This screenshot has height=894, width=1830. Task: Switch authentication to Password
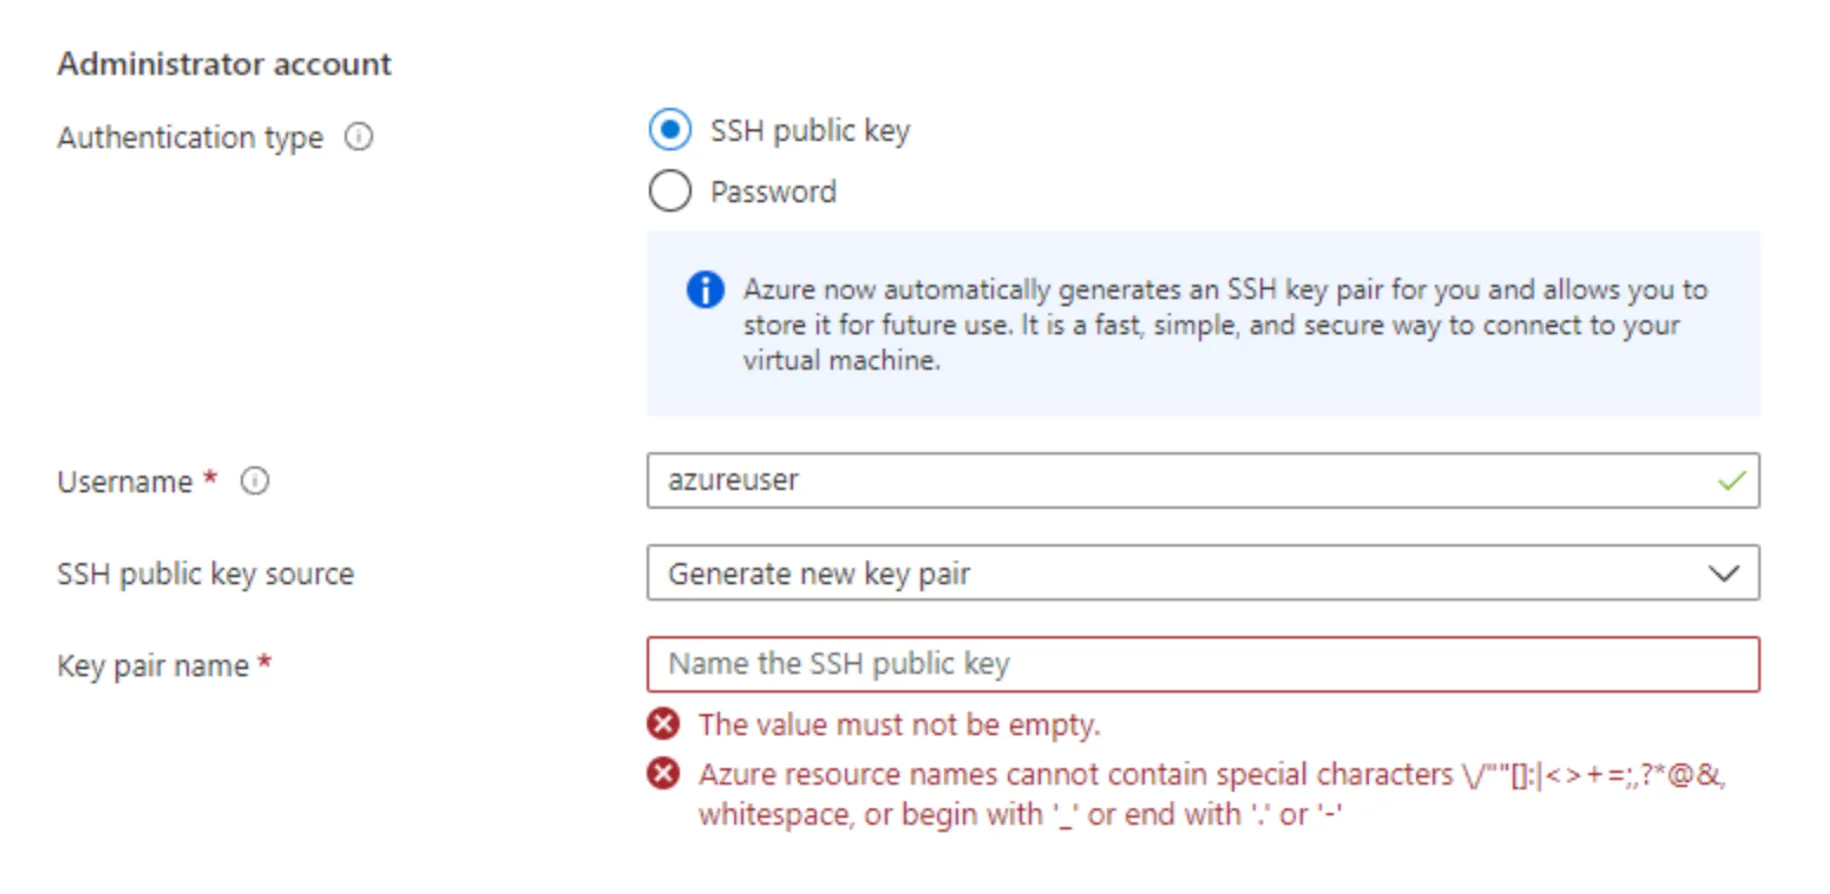670,191
